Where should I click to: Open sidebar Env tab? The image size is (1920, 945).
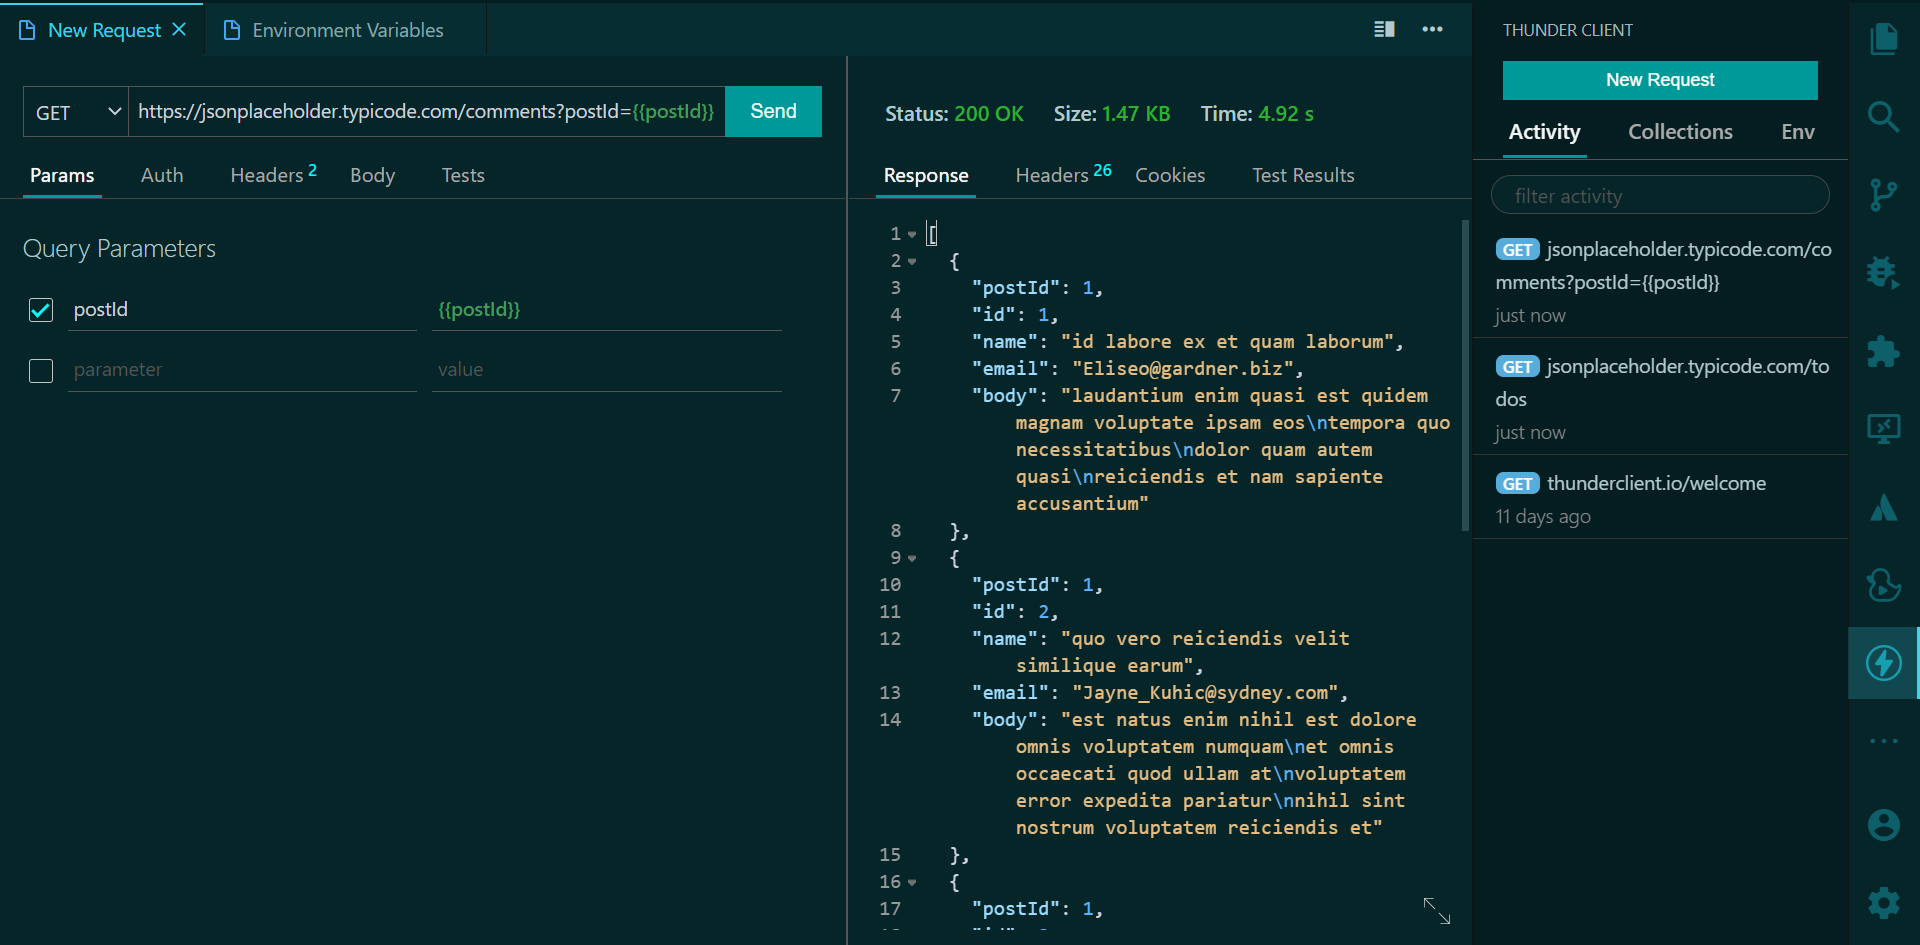pos(1797,132)
